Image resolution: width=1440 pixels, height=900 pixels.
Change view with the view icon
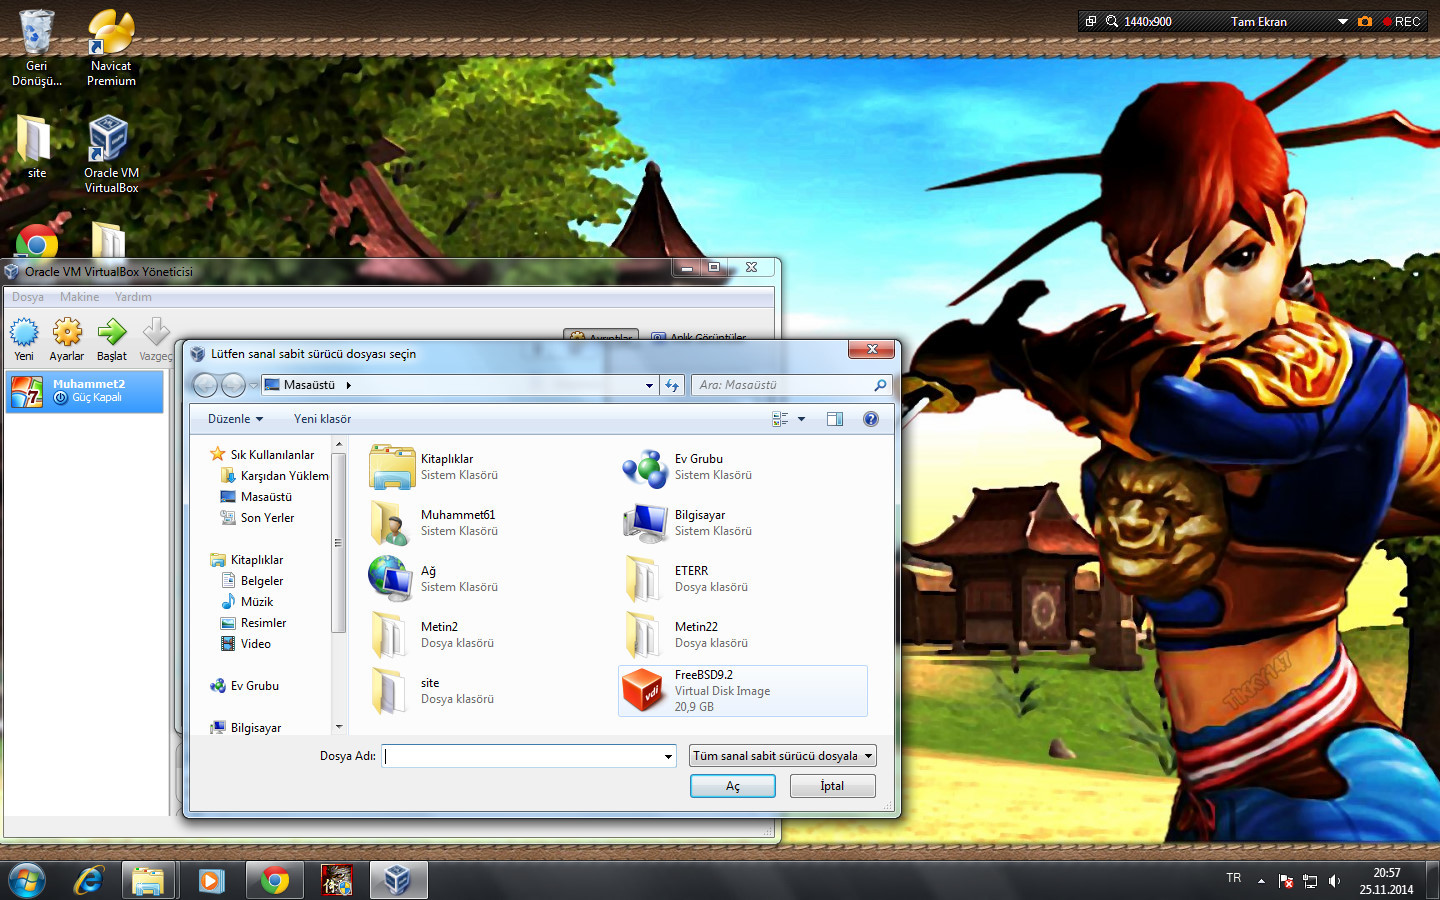pyautogui.click(x=780, y=419)
